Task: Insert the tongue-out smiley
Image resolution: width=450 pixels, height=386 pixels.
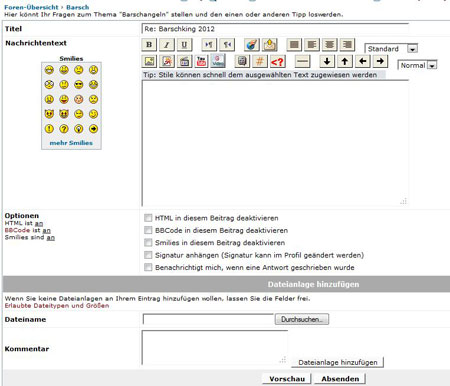Action: 64,99
